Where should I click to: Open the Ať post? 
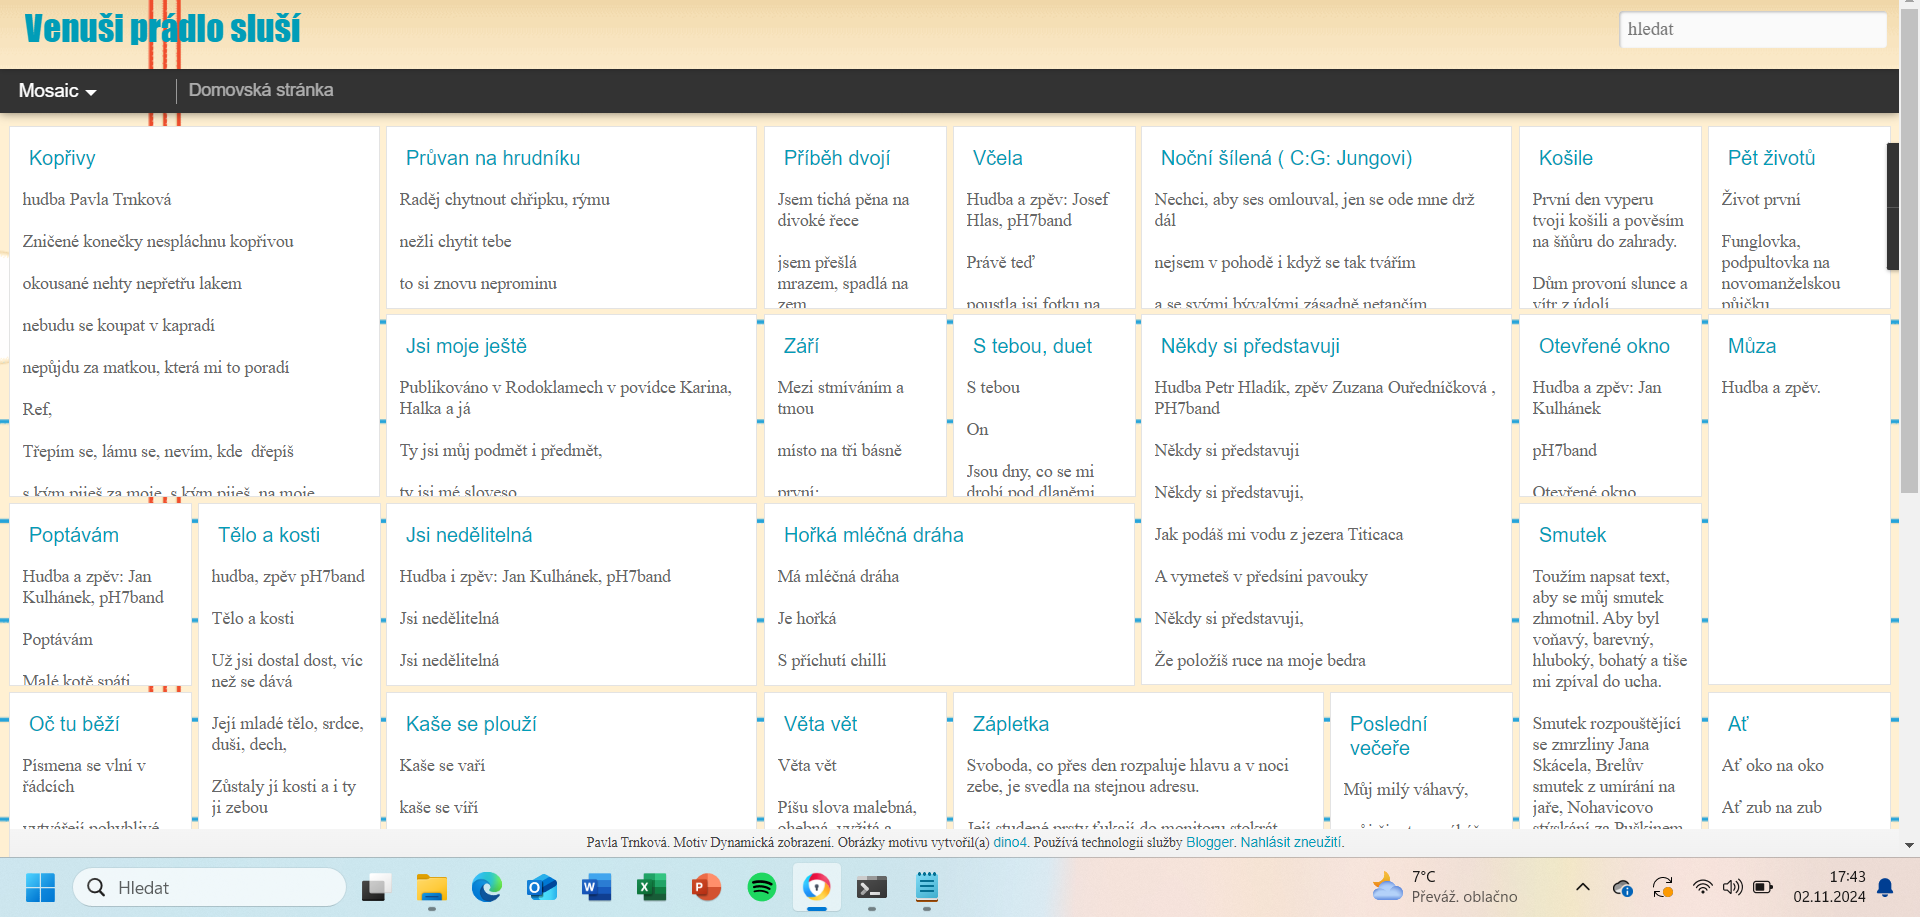click(x=1738, y=724)
